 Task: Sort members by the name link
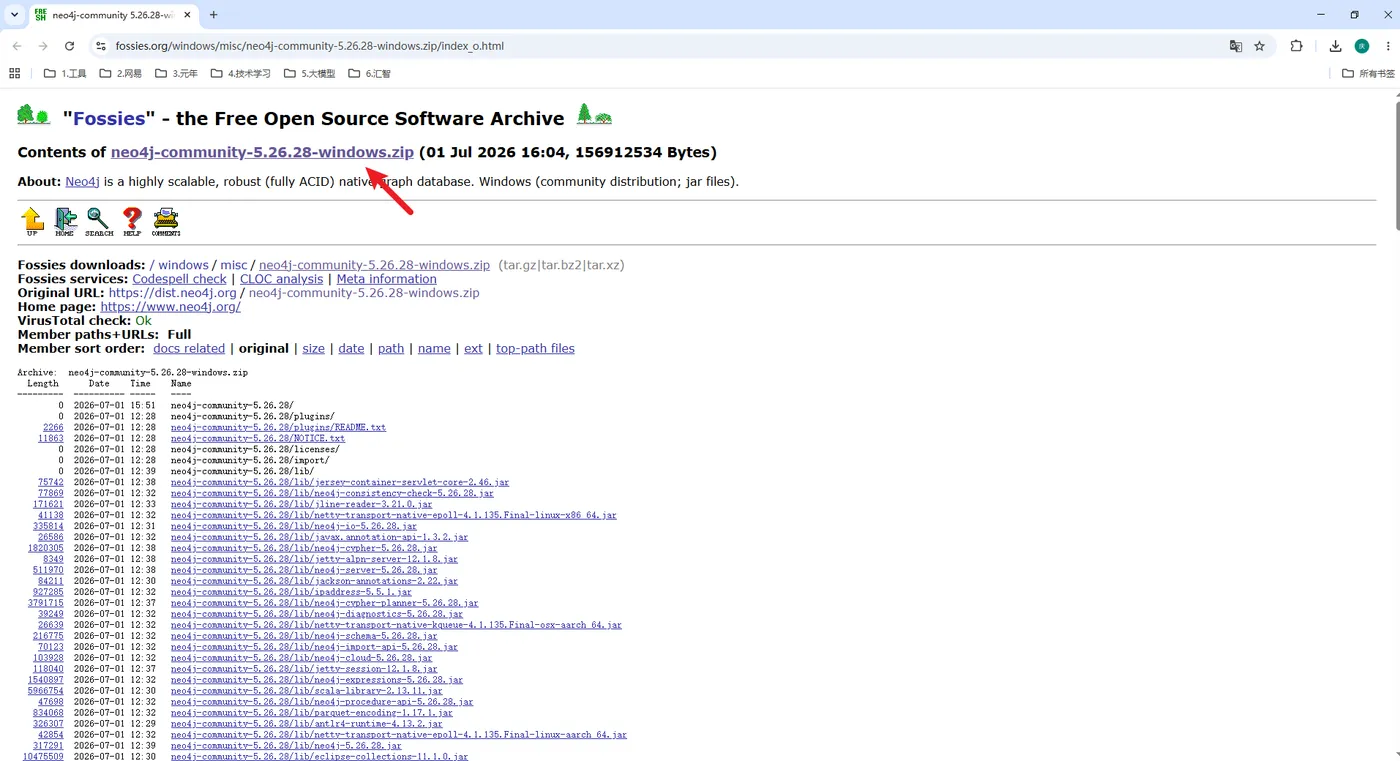[x=434, y=349]
